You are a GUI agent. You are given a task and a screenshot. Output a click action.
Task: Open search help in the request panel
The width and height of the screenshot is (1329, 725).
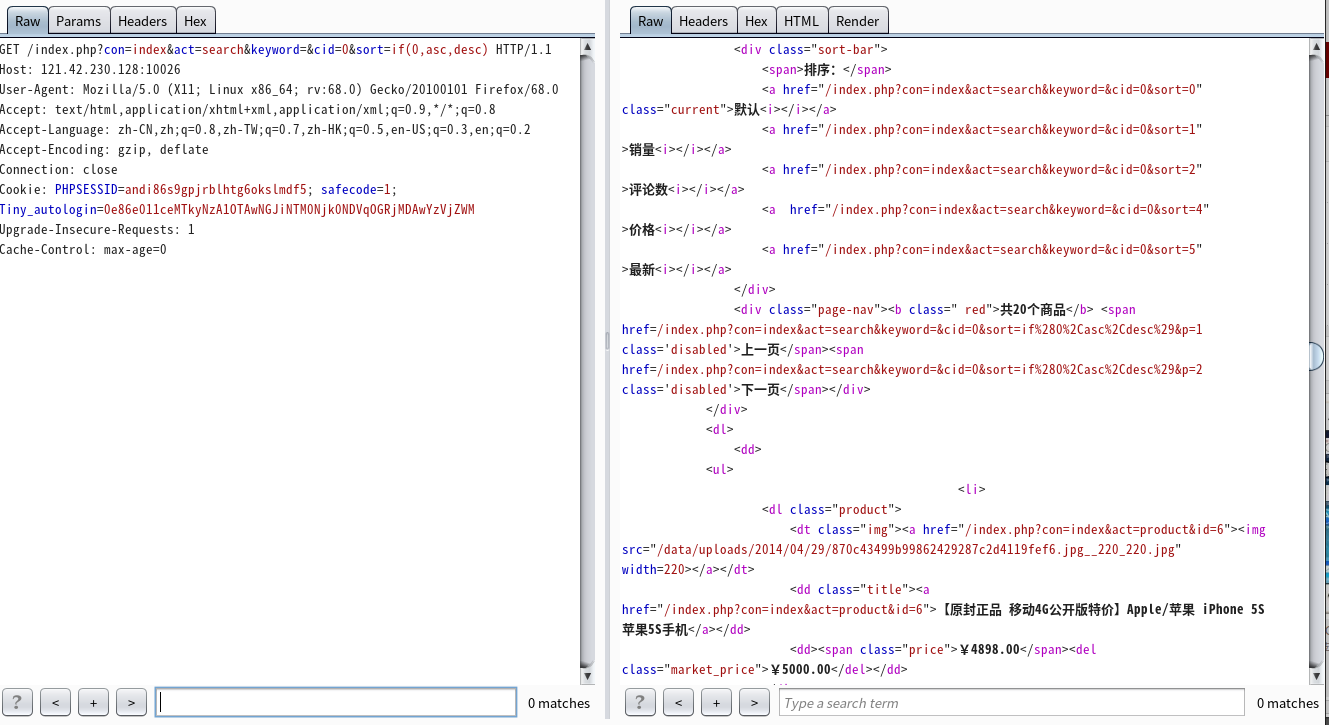coord(18,703)
